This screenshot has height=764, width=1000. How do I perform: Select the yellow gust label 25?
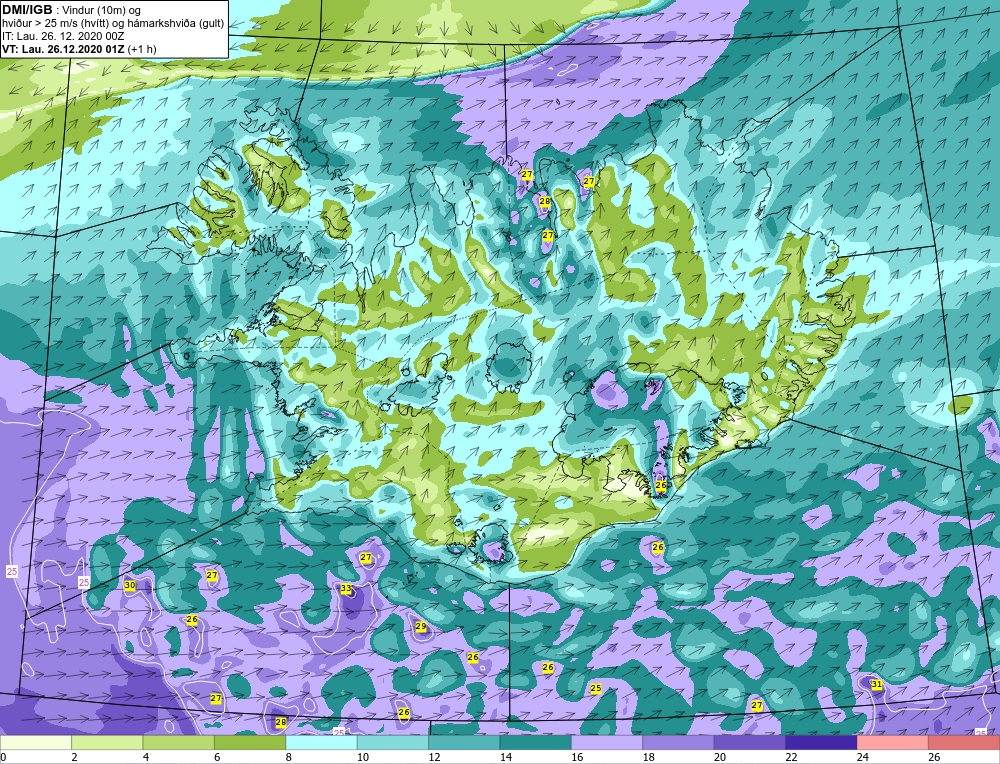click(596, 688)
